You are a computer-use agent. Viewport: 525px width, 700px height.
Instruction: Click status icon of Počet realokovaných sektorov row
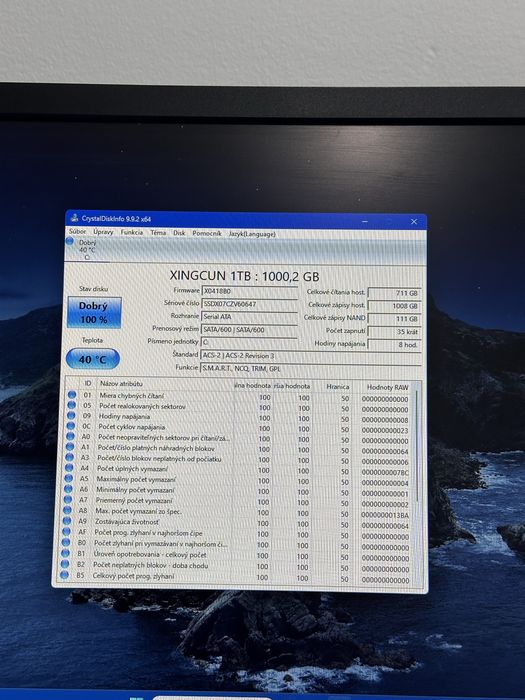71,405
